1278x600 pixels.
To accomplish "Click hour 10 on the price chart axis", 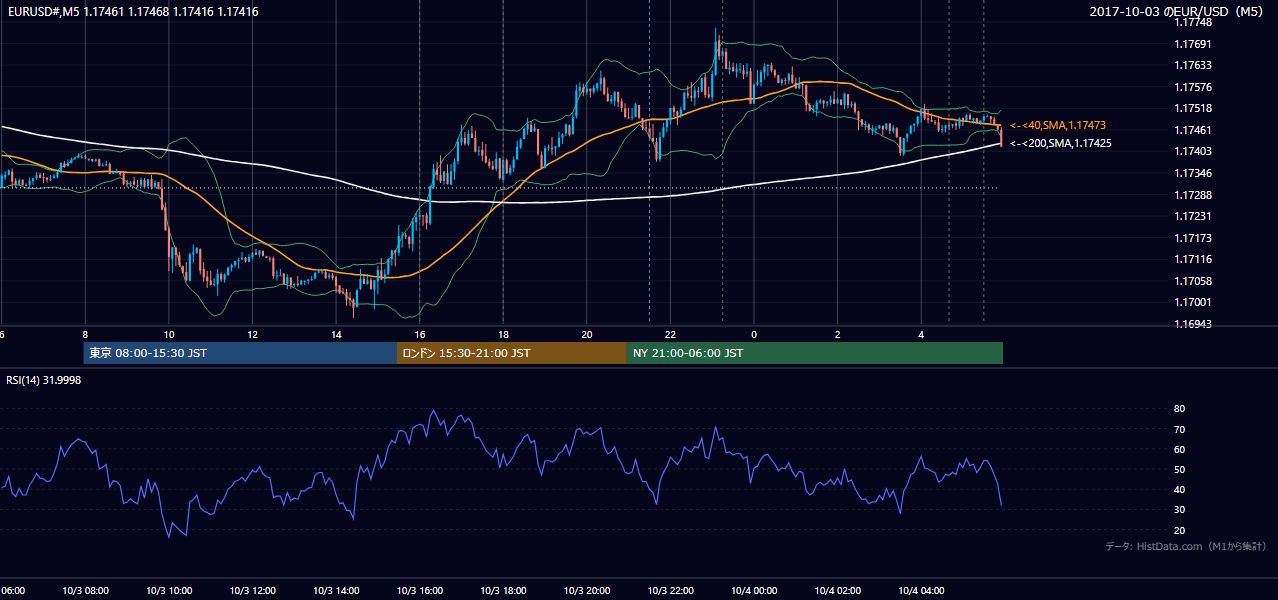I will [x=169, y=334].
